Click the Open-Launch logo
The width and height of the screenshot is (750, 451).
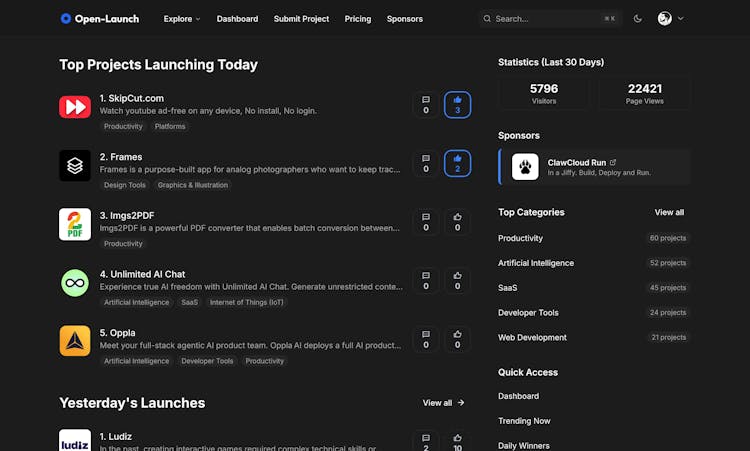click(x=99, y=19)
